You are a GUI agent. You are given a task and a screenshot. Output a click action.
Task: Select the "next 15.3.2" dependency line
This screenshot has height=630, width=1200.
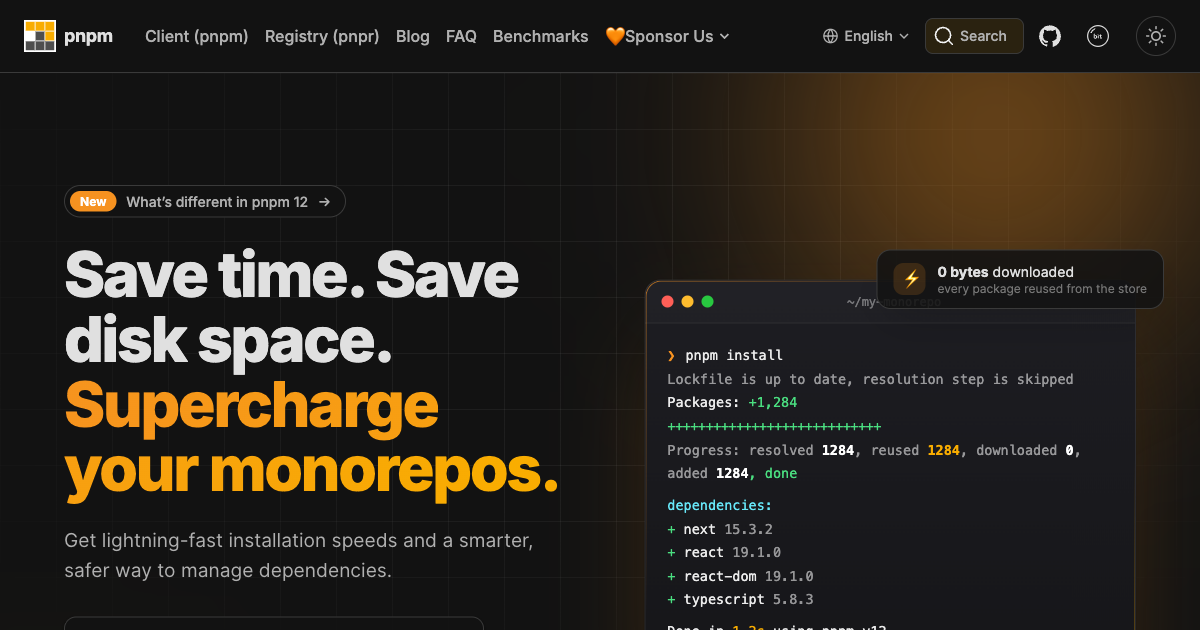pos(720,529)
